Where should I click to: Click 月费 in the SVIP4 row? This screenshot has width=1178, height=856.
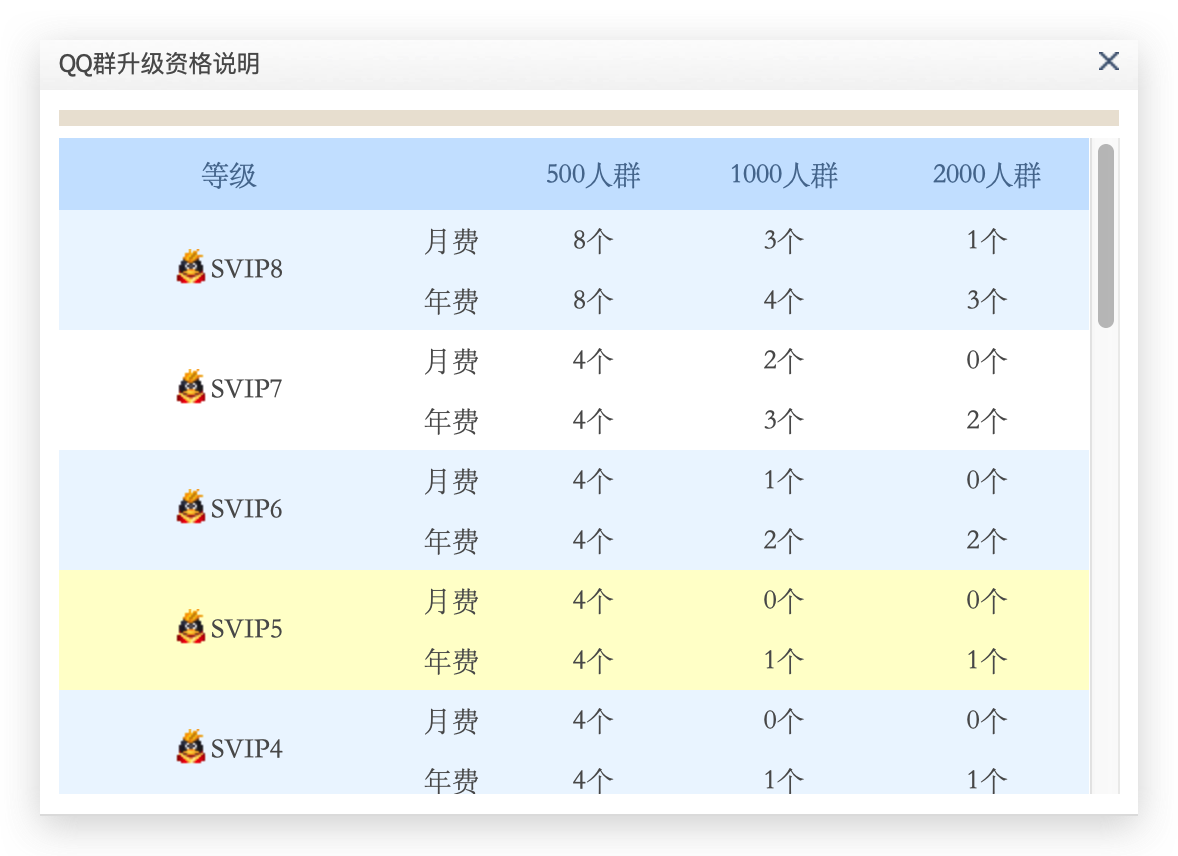[452, 721]
